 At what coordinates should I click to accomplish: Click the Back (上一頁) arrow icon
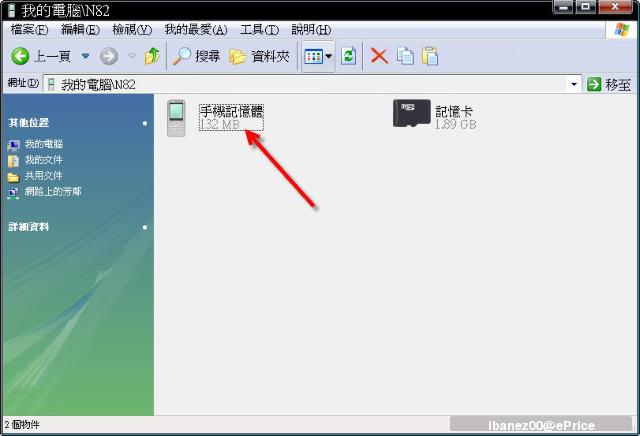click(x=20, y=56)
